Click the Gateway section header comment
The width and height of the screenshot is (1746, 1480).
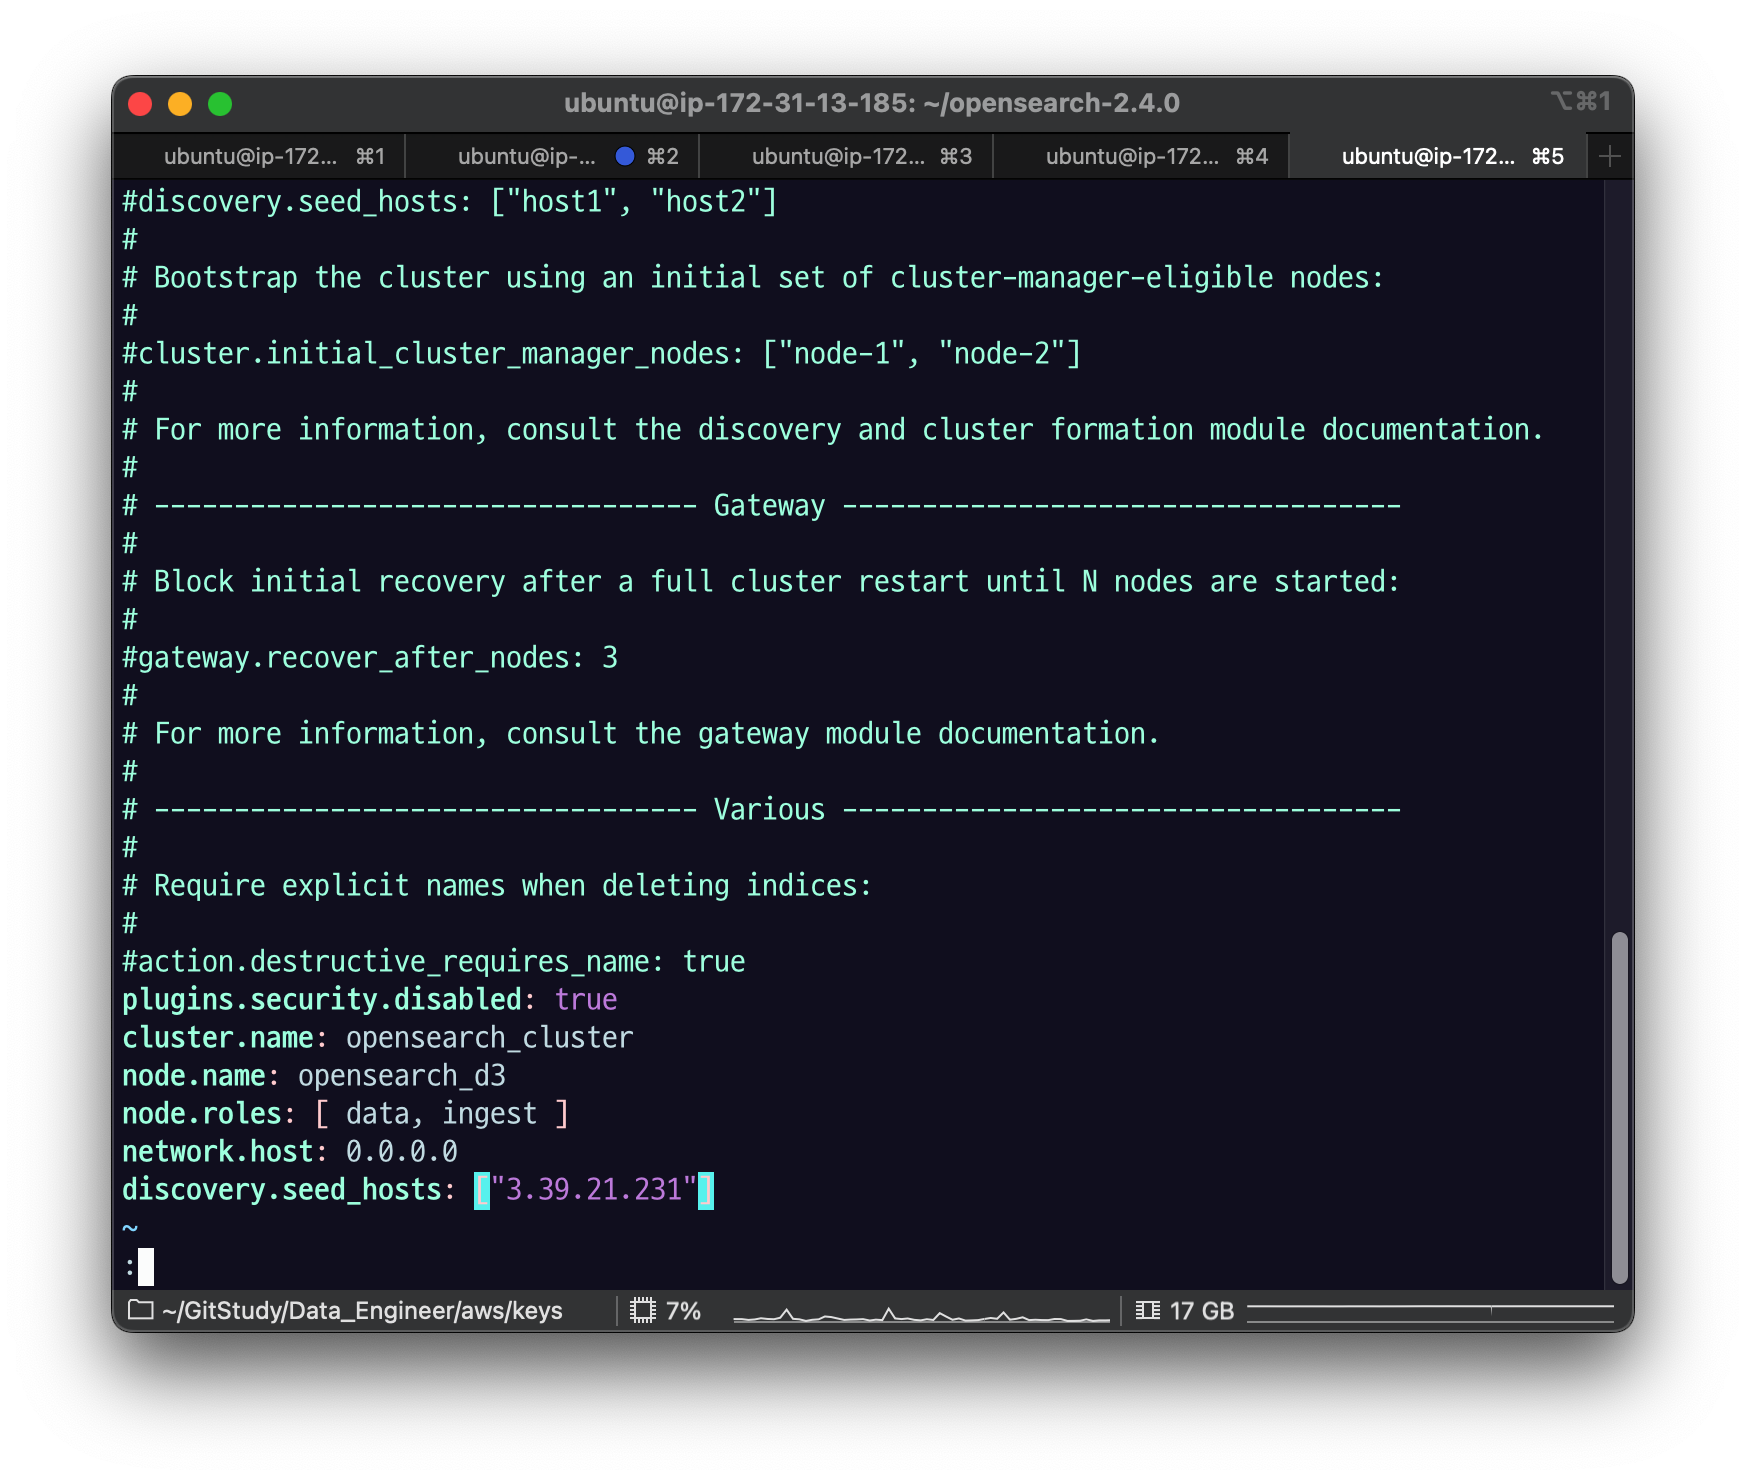click(762, 505)
